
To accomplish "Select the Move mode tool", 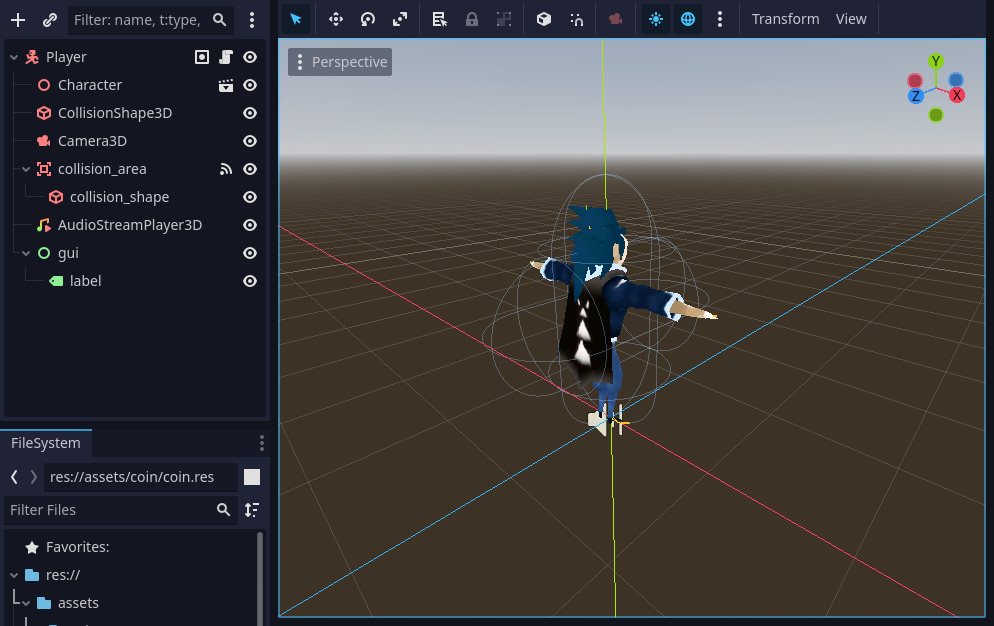I will click(x=335, y=20).
